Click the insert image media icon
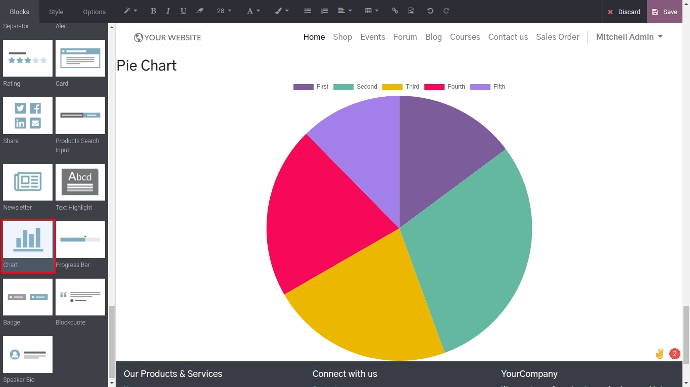The width and height of the screenshot is (690, 387). (x=411, y=11)
